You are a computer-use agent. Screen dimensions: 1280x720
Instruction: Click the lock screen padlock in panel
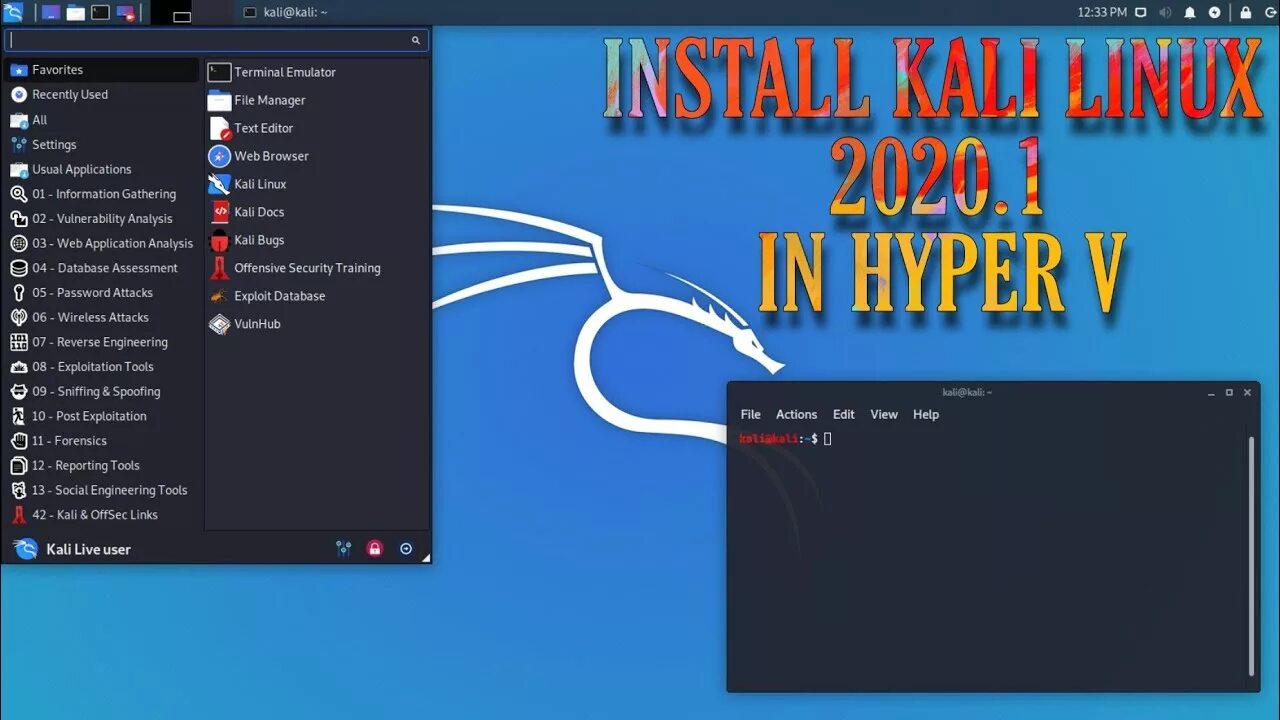pyautogui.click(x=1245, y=13)
